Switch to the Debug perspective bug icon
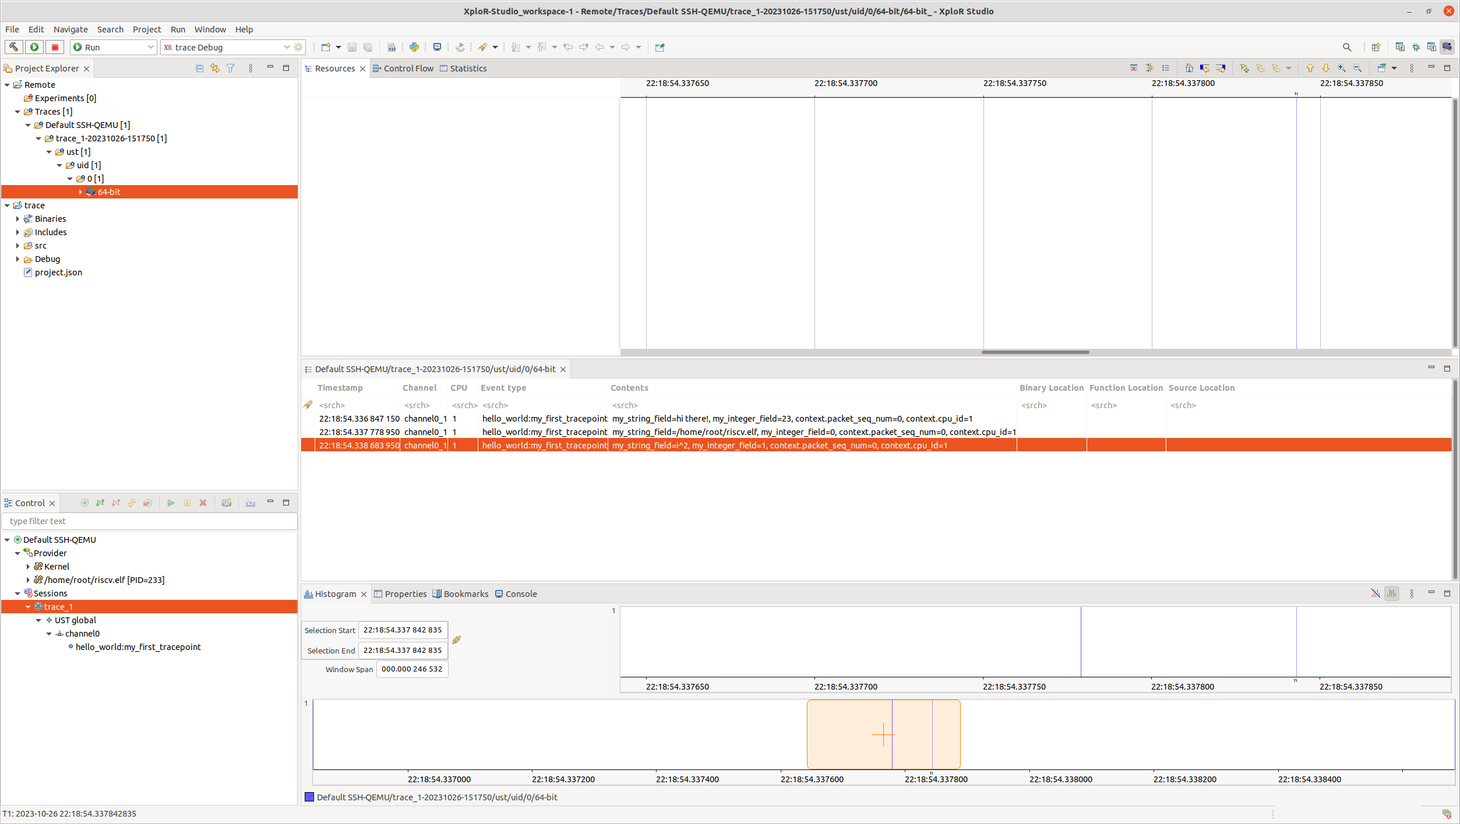Viewport: 1460px width, 824px height. tap(1416, 47)
